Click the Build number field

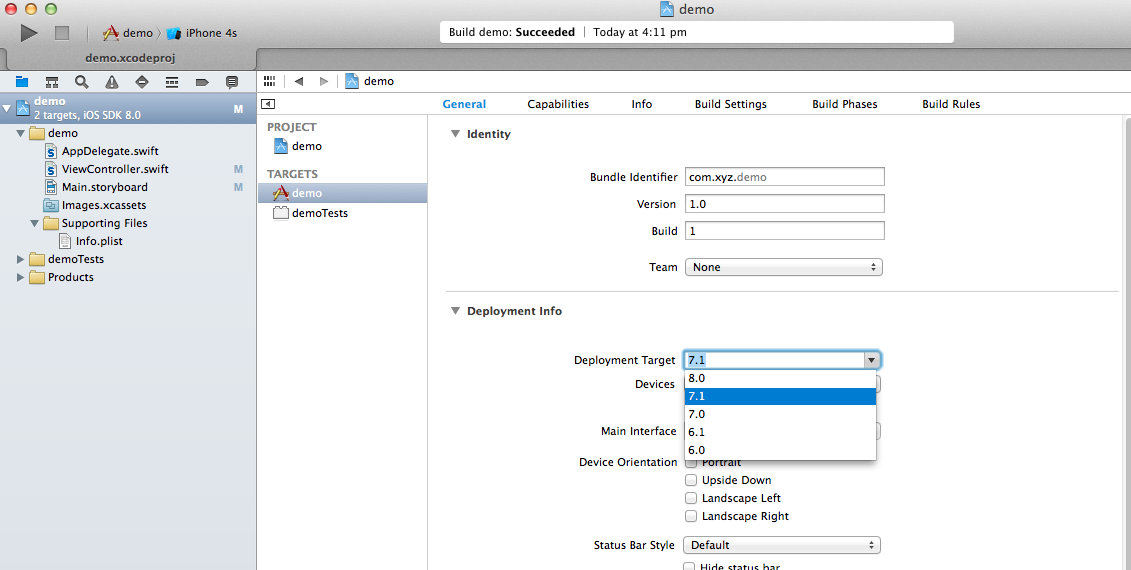[784, 231]
